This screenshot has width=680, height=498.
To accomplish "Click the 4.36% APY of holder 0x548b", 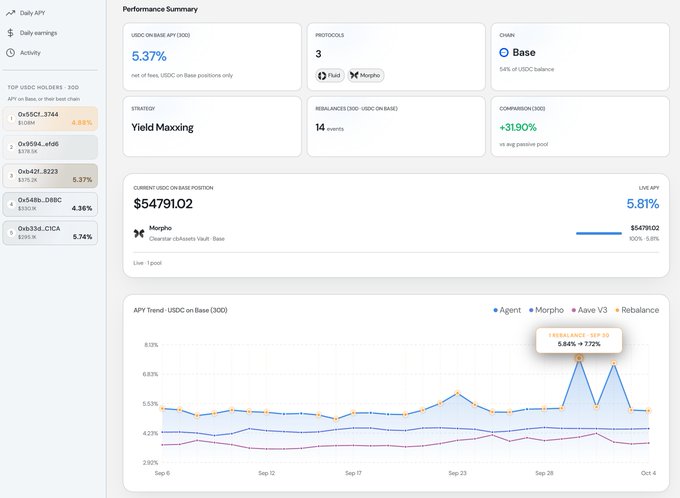I will tap(82, 208).
